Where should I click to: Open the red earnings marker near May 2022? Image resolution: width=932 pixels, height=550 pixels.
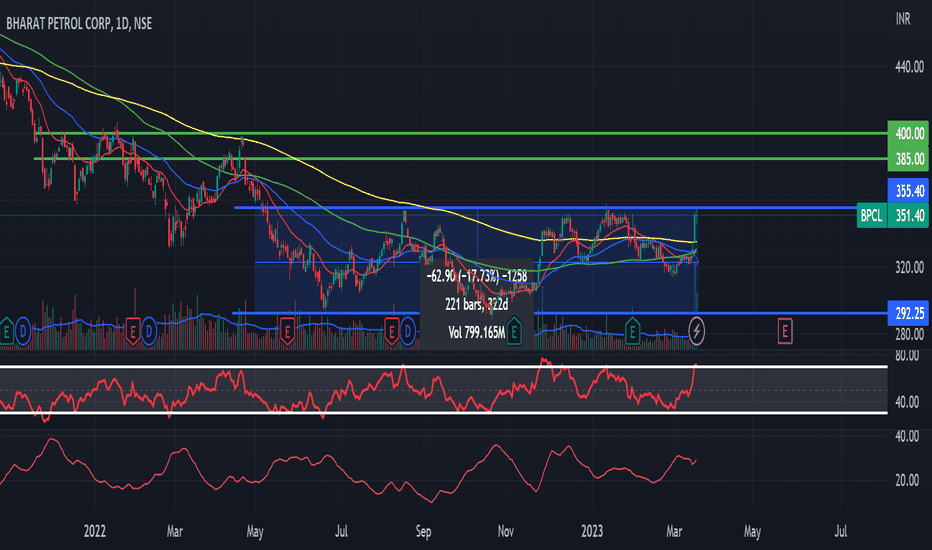(287, 331)
